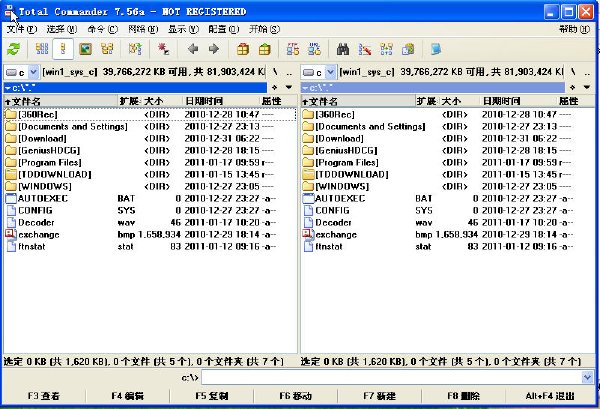
Task: Select Decoder wav file in right panel
Action: click(x=447, y=222)
